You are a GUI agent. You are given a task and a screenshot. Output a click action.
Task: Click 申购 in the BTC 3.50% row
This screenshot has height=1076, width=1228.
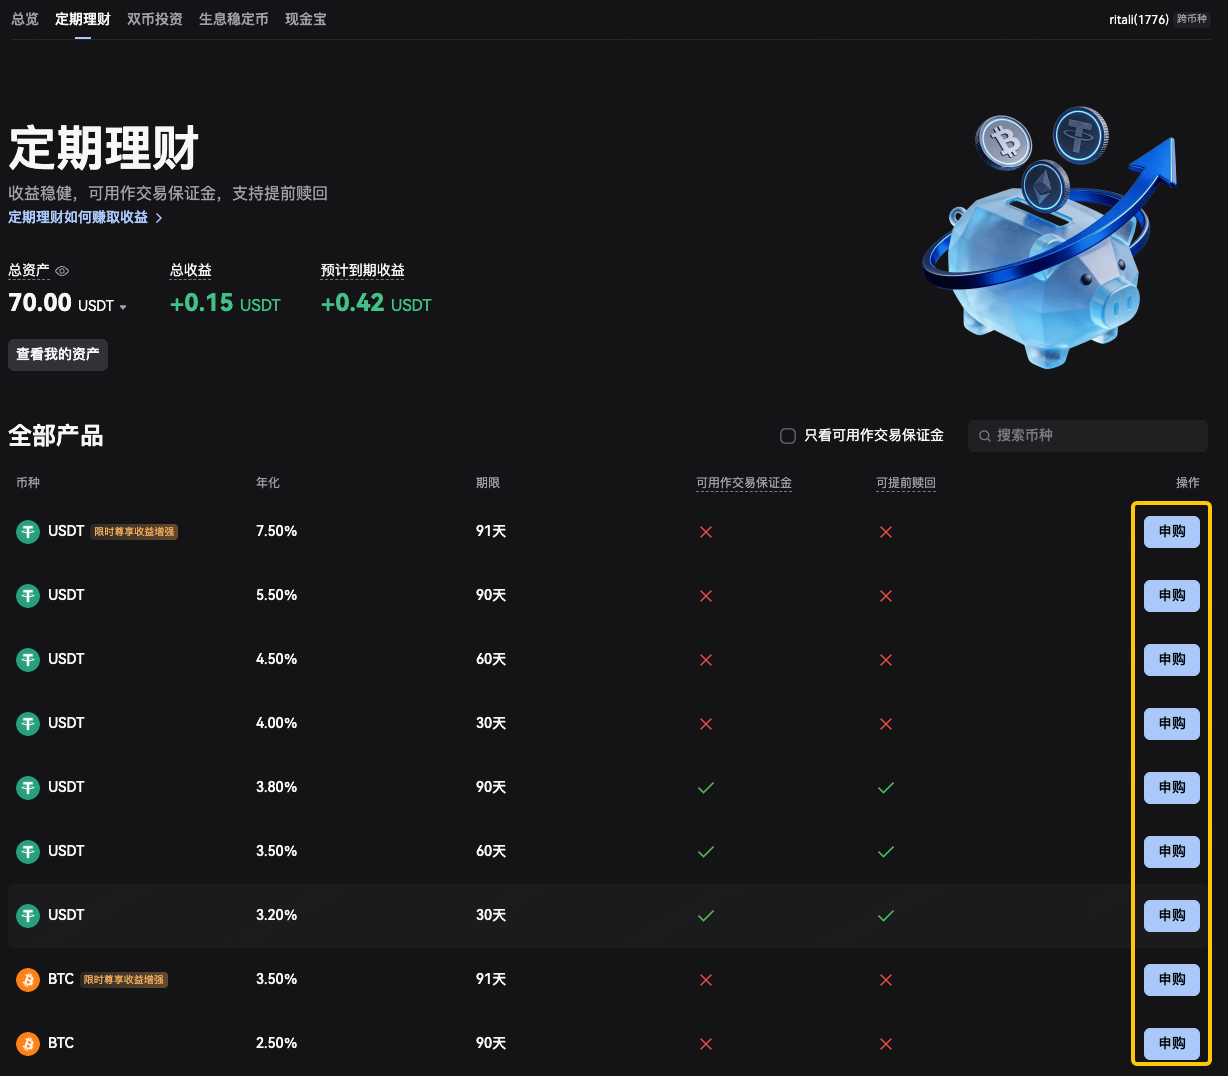coord(1172,980)
